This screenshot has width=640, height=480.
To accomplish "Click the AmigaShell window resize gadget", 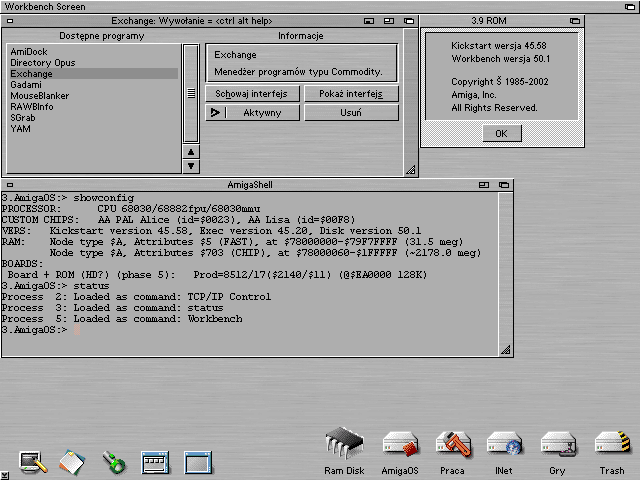I will (506, 350).
